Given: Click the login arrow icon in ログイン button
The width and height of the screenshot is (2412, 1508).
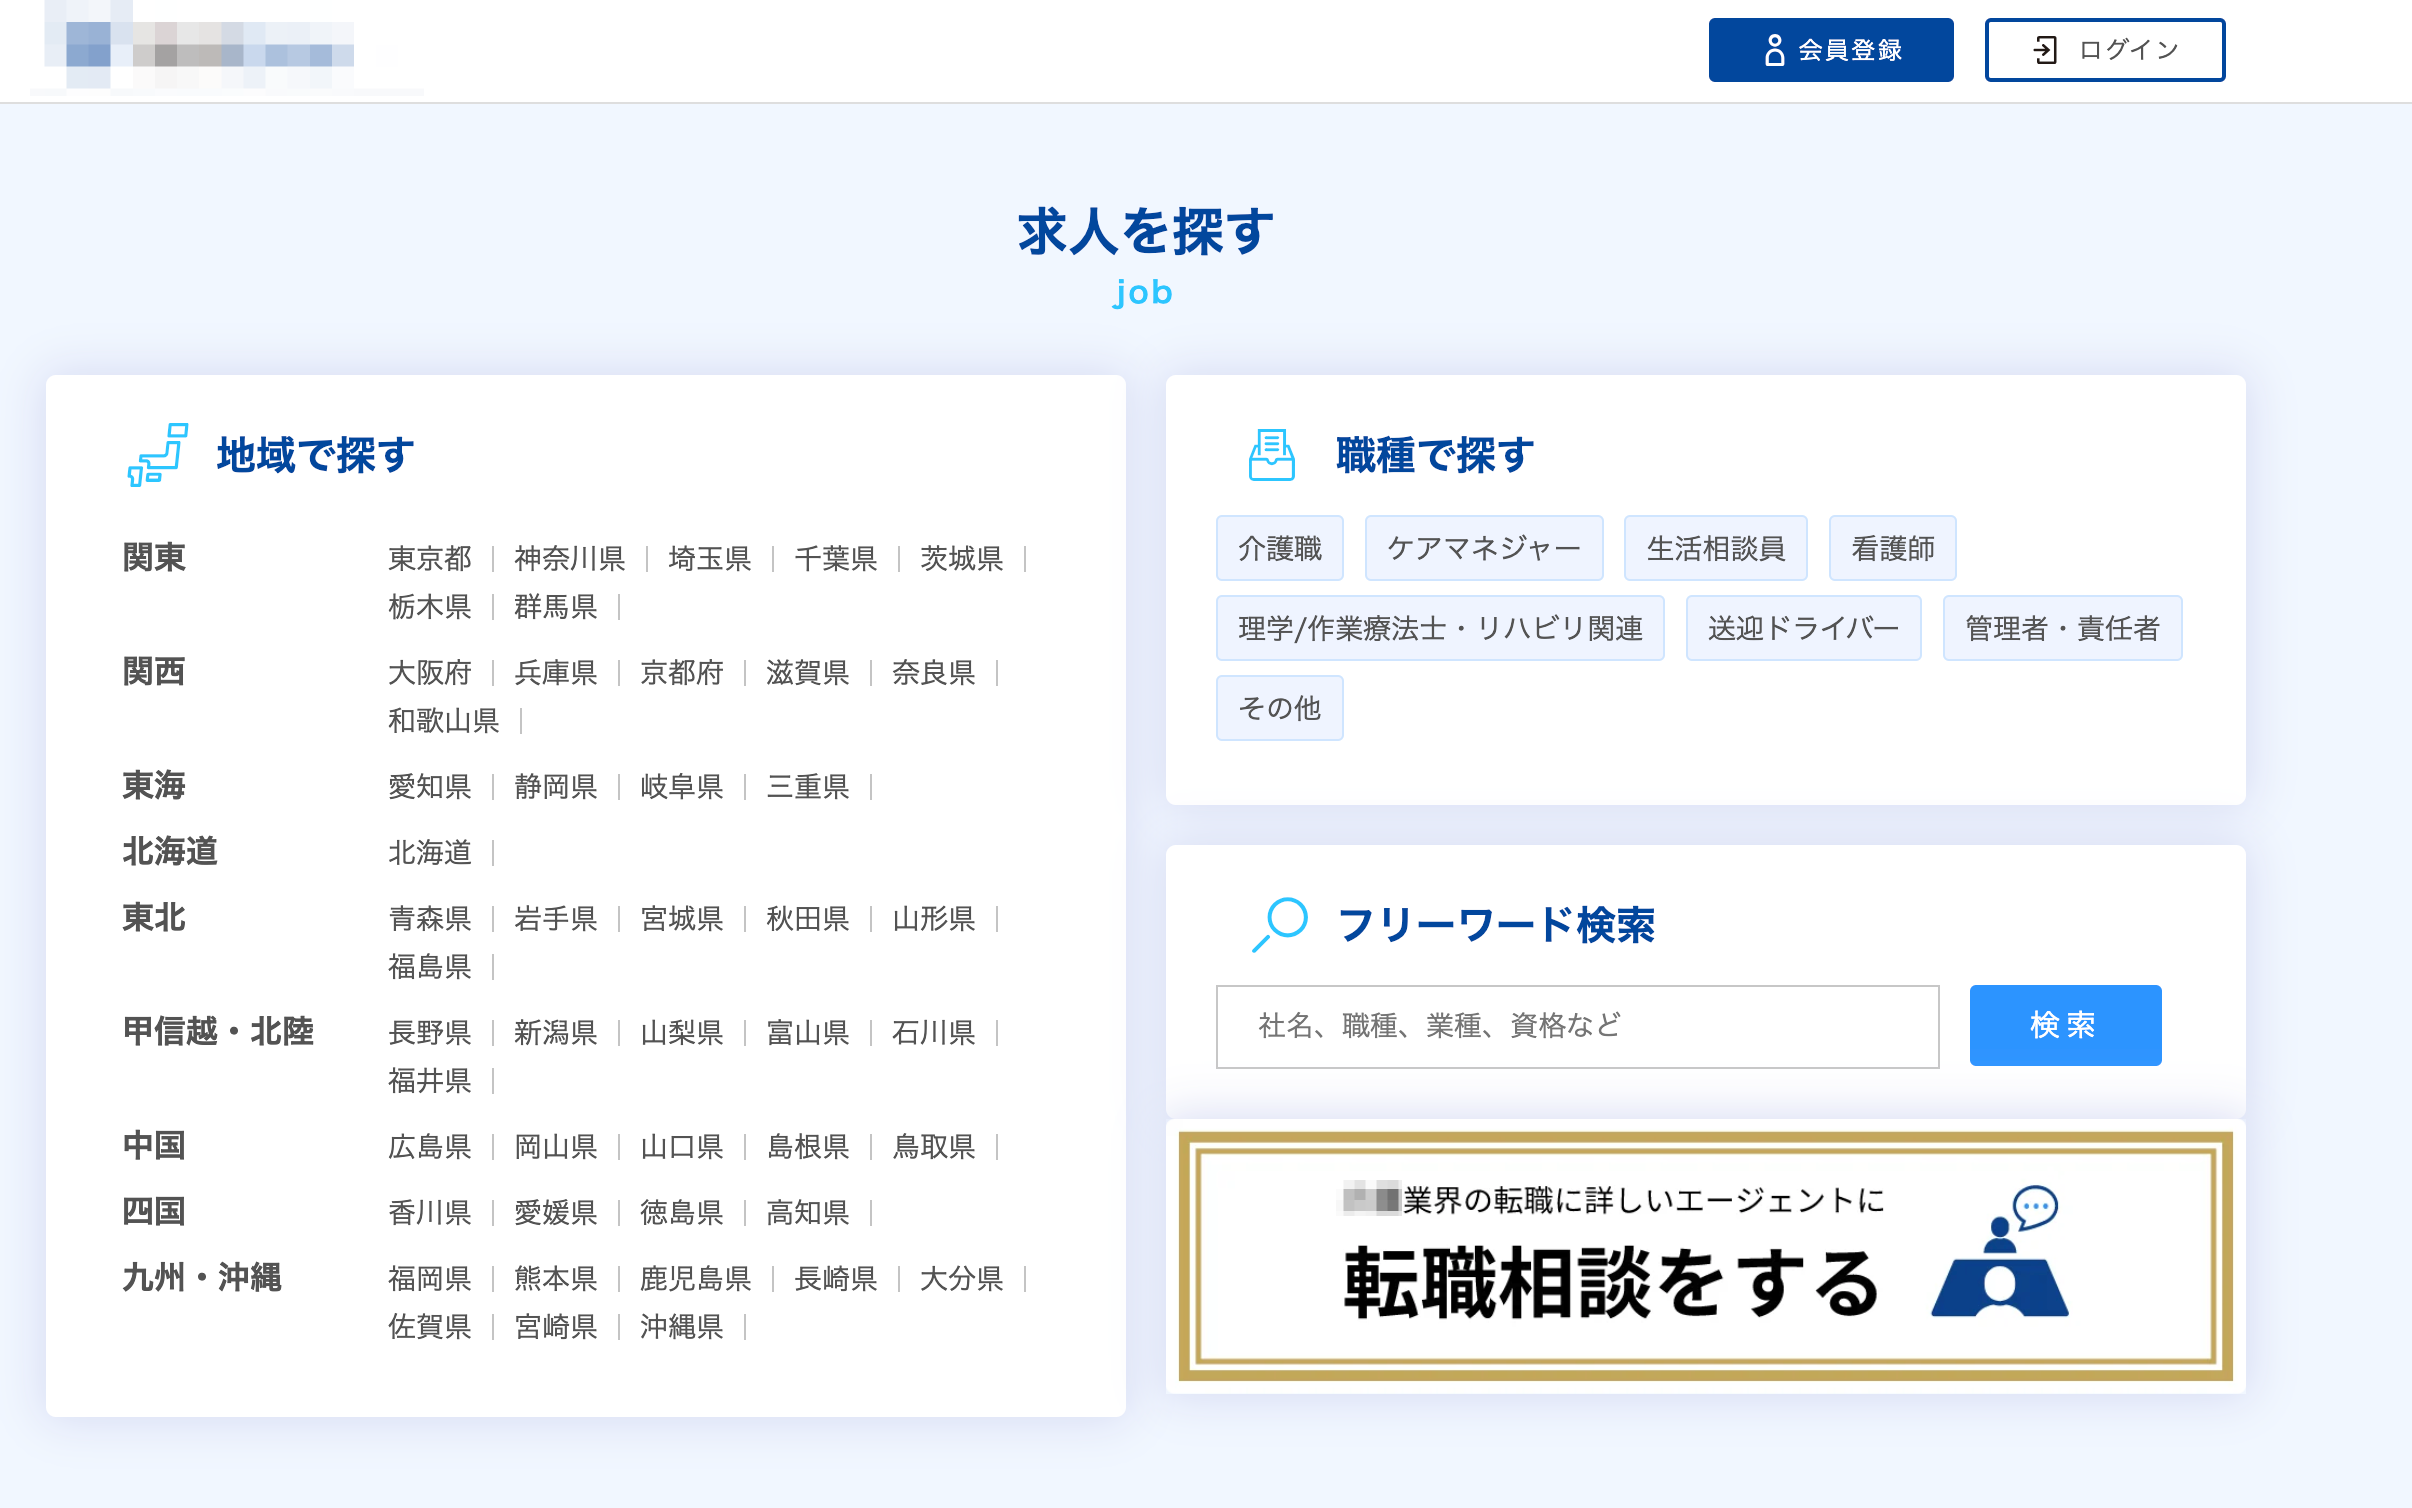Looking at the screenshot, I should point(2045,50).
